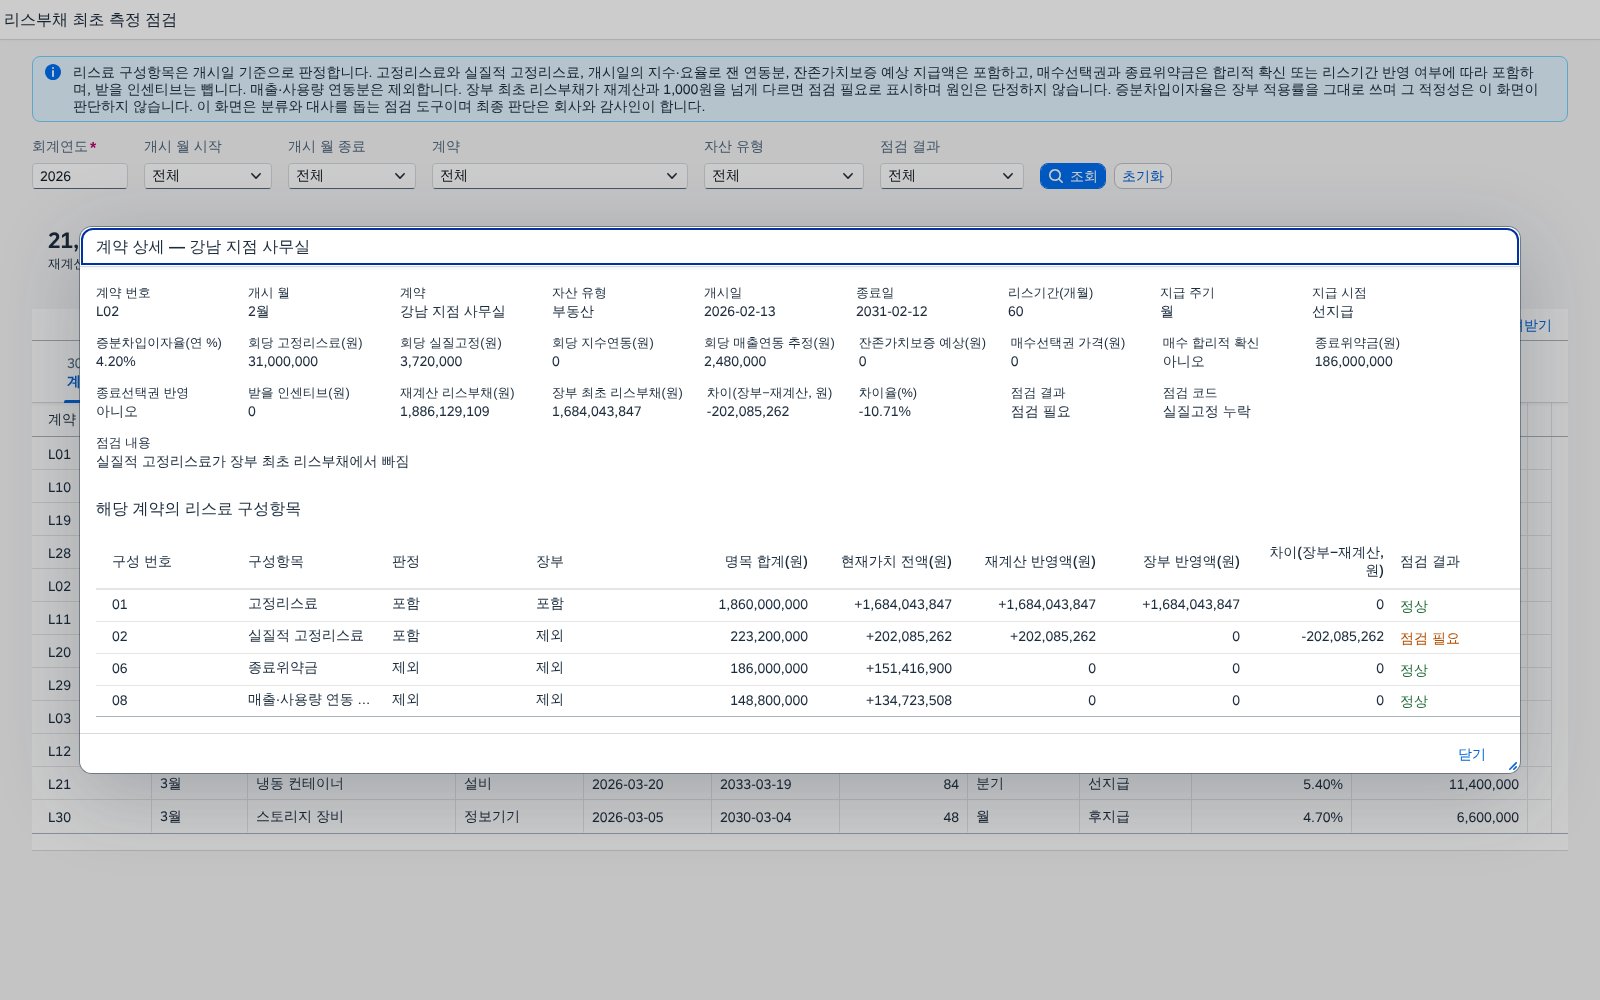Click the dialog resize handle in its corner

coord(1512,765)
